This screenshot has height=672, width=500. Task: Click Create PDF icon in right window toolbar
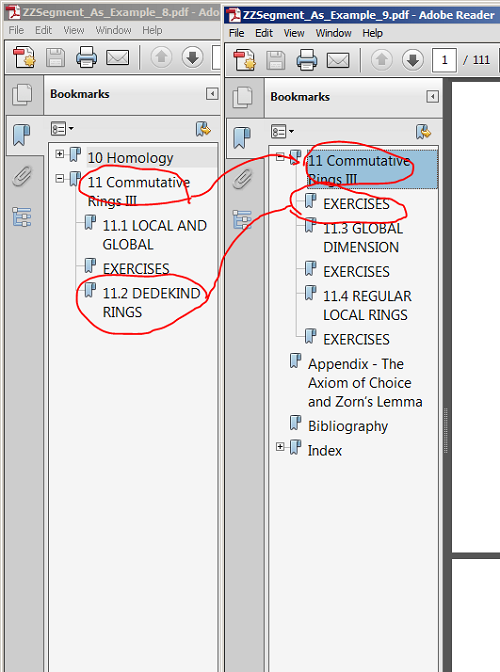pos(244,60)
